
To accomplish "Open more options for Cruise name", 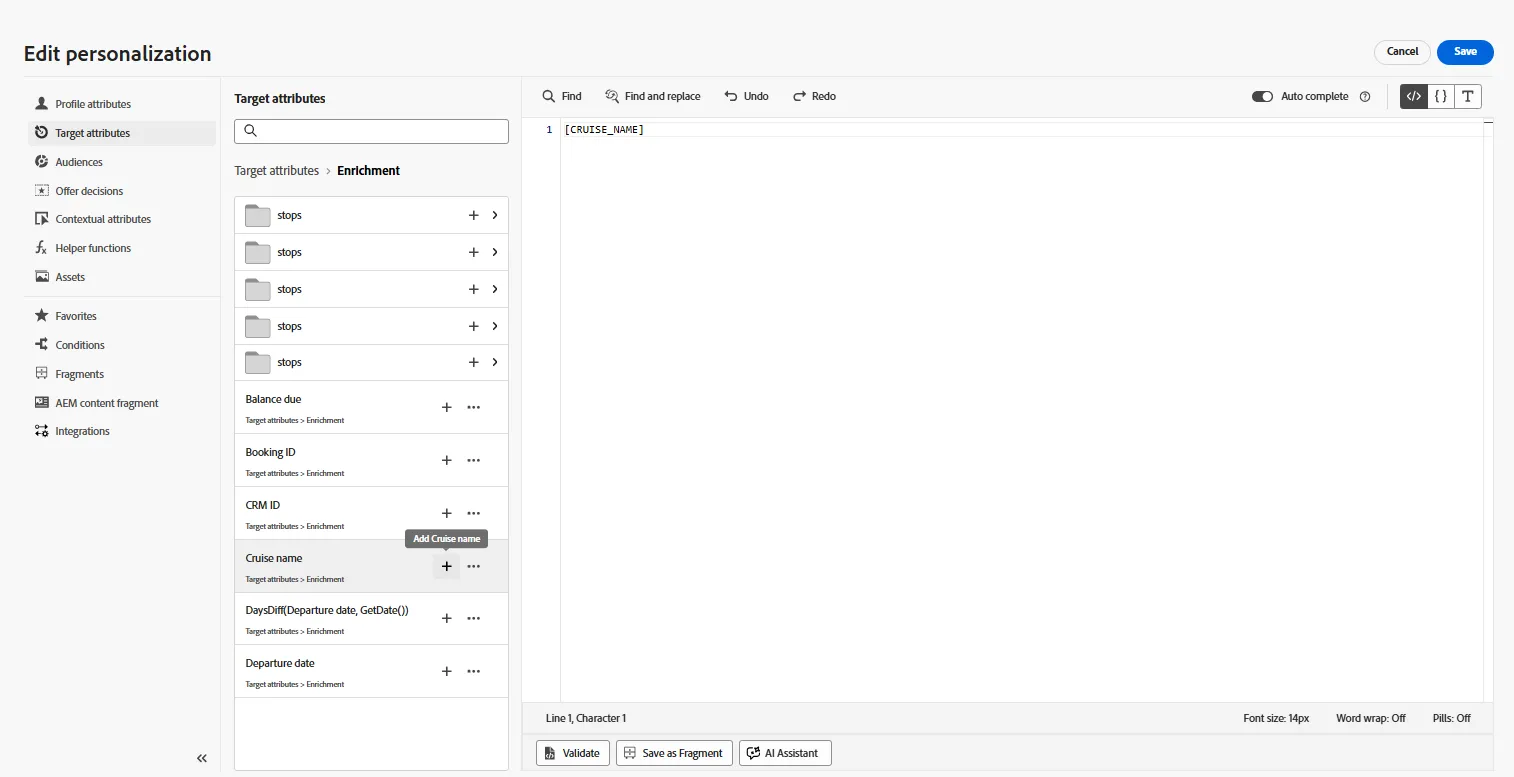I will [474, 567].
